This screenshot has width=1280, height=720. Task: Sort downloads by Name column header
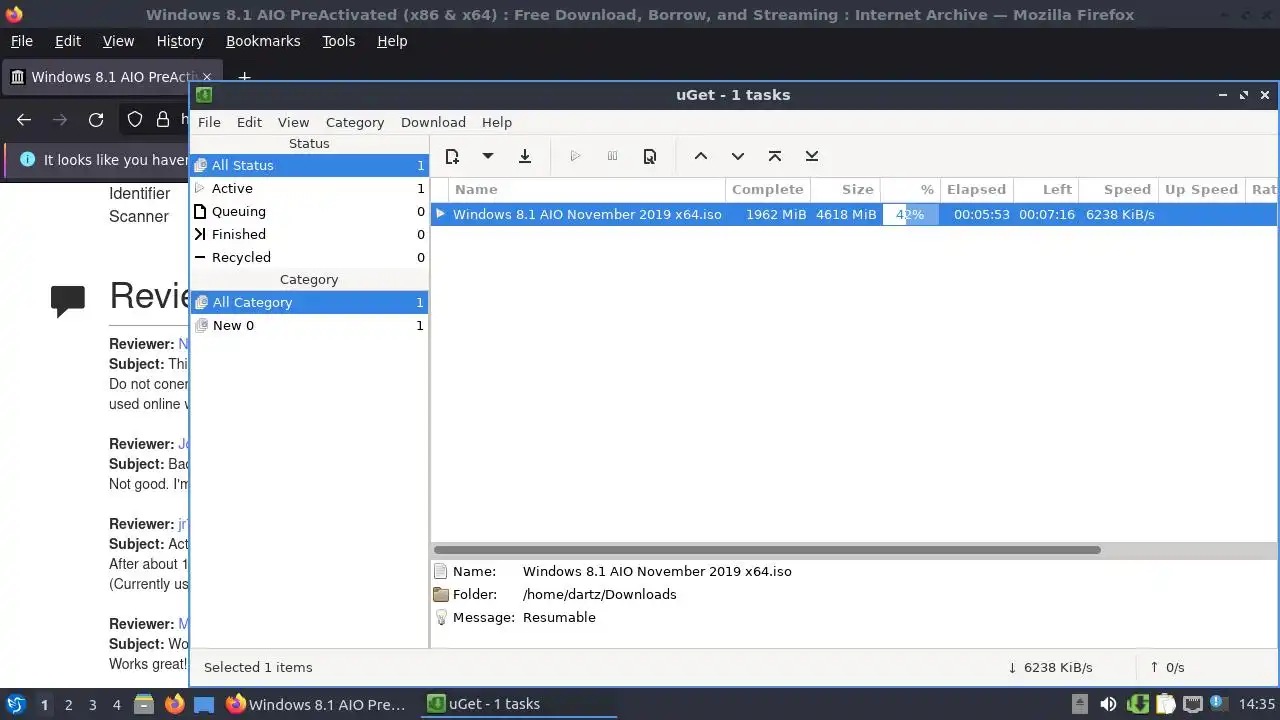[x=587, y=189]
